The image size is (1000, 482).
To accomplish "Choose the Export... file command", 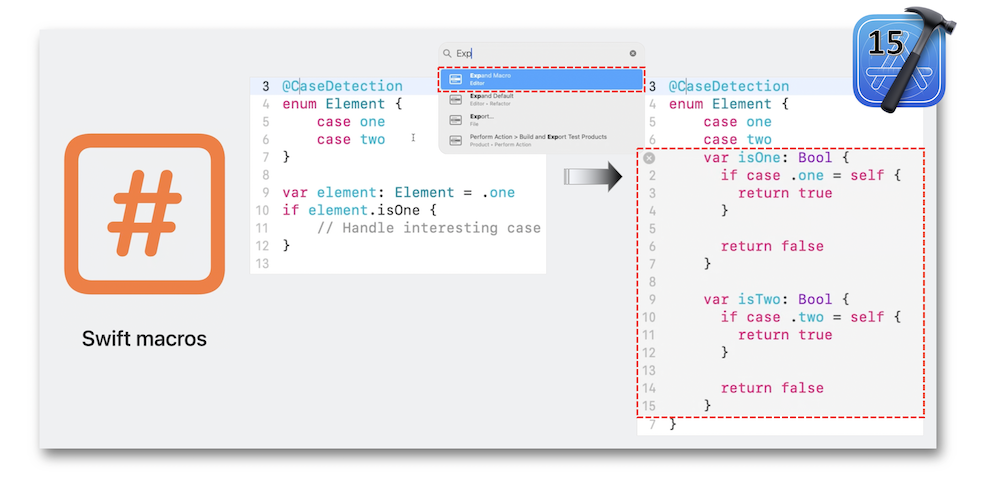I will [541, 120].
